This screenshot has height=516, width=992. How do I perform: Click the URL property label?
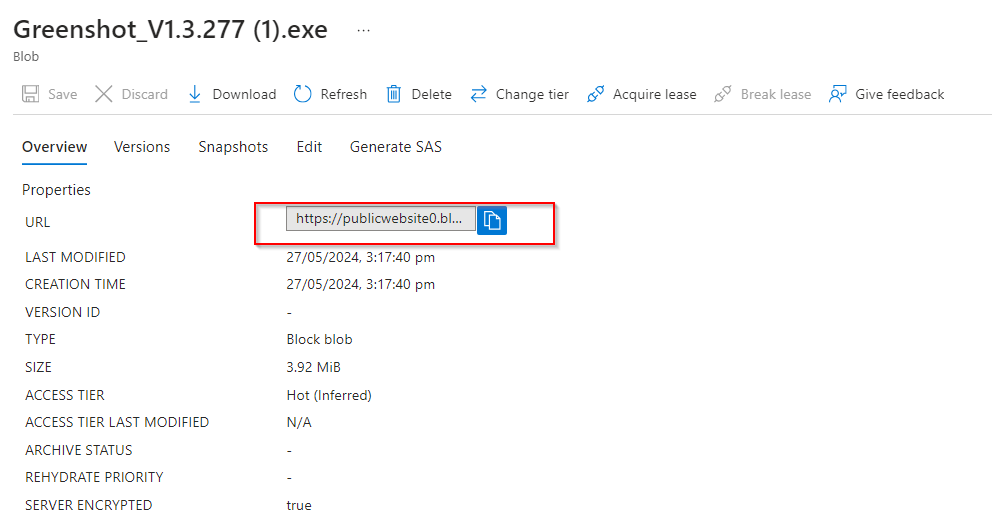(x=37, y=223)
